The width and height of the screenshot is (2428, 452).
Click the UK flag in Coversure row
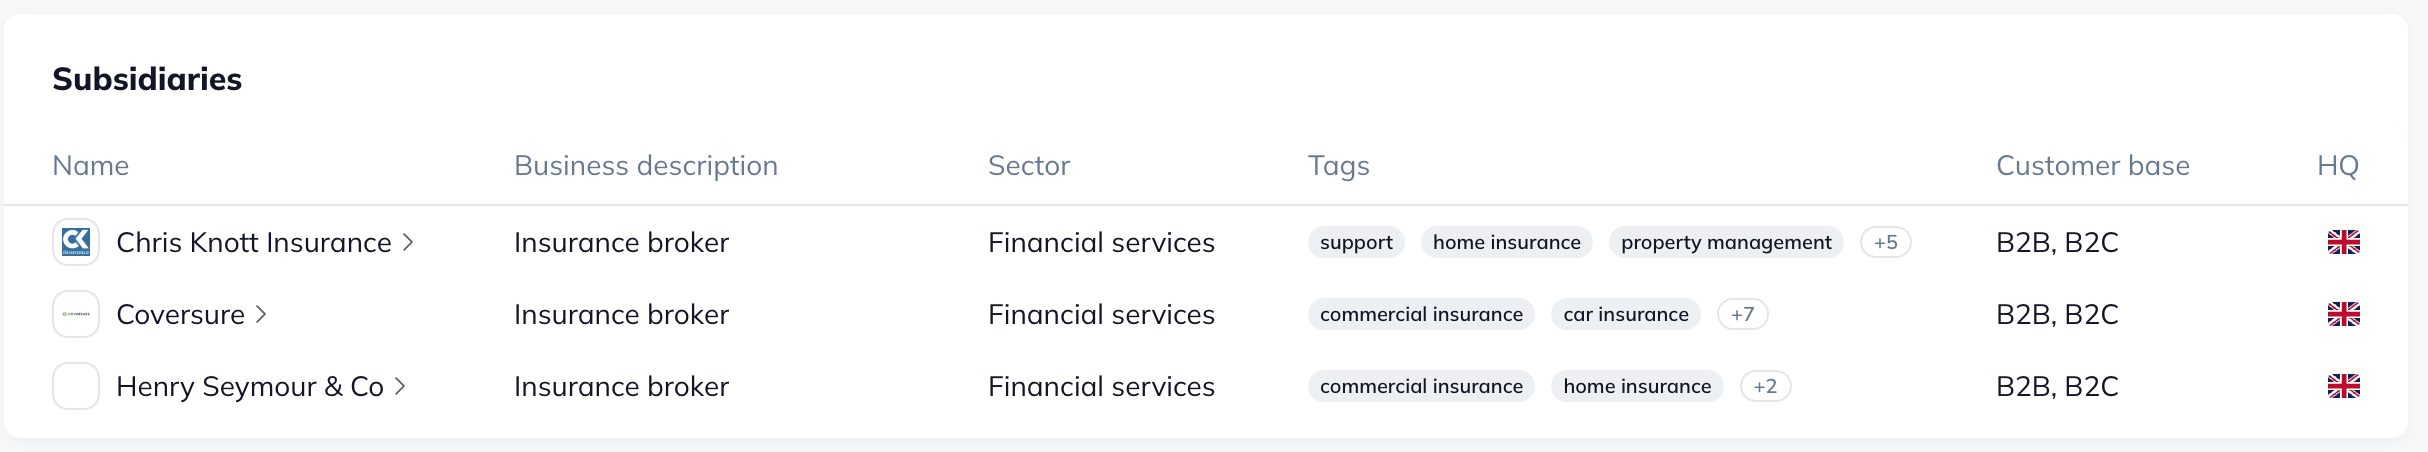2343,314
